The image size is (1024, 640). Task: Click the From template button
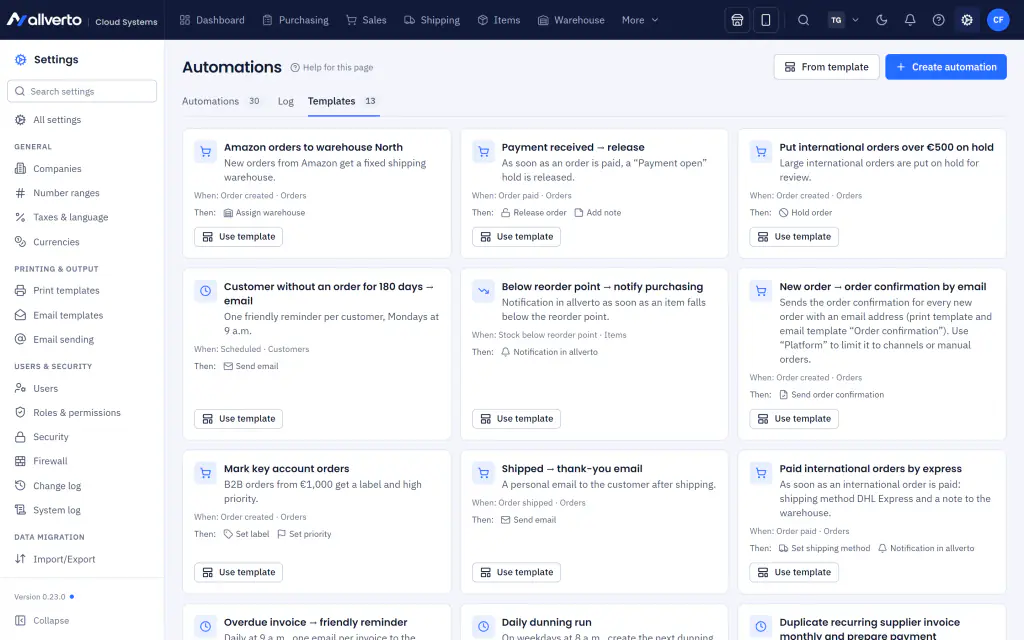coord(826,67)
